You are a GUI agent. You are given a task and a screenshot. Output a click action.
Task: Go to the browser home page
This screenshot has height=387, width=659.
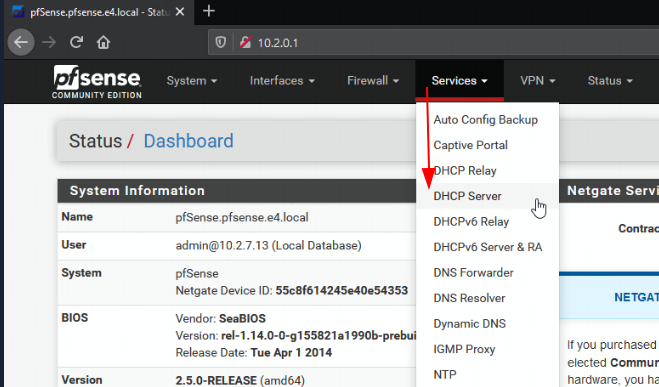(x=103, y=42)
